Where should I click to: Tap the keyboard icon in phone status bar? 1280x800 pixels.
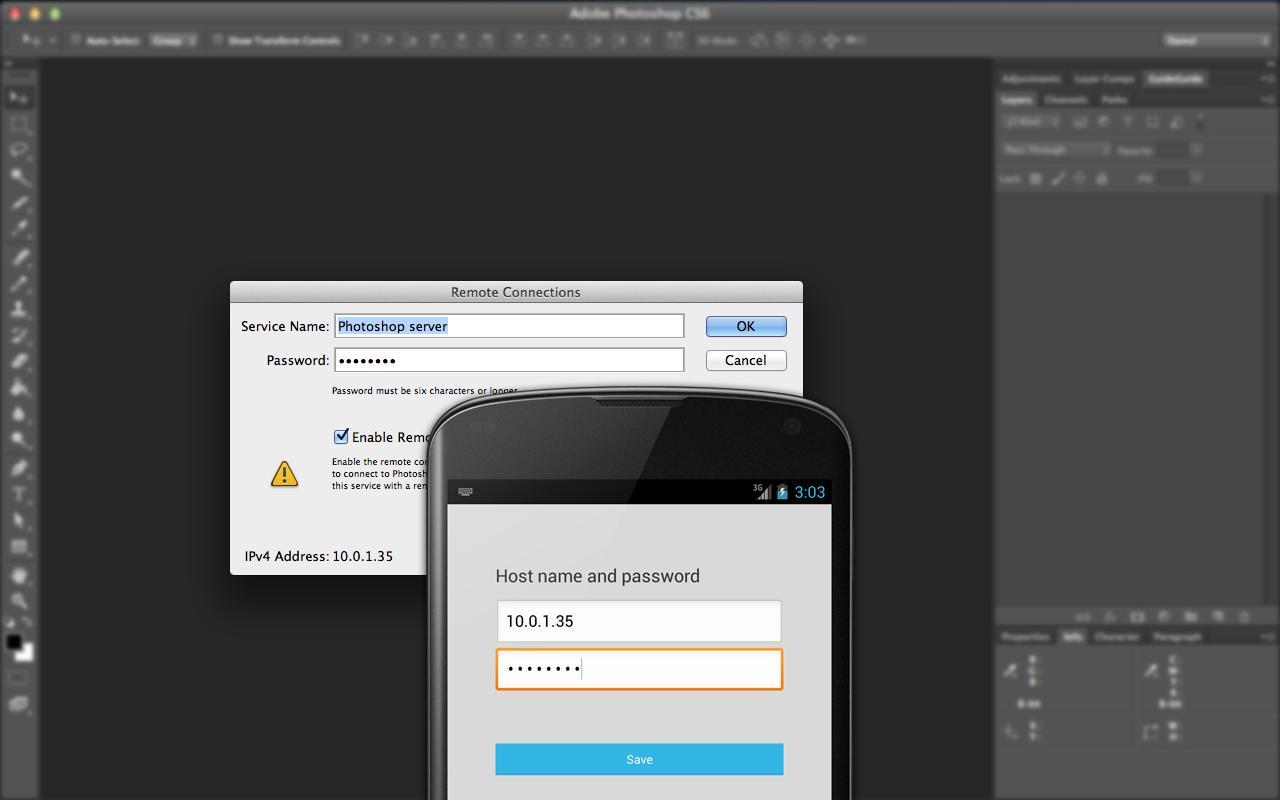[465, 492]
